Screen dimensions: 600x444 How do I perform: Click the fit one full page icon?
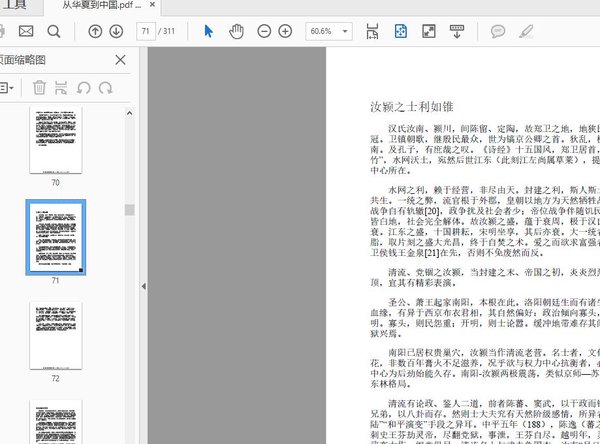coord(401,31)
